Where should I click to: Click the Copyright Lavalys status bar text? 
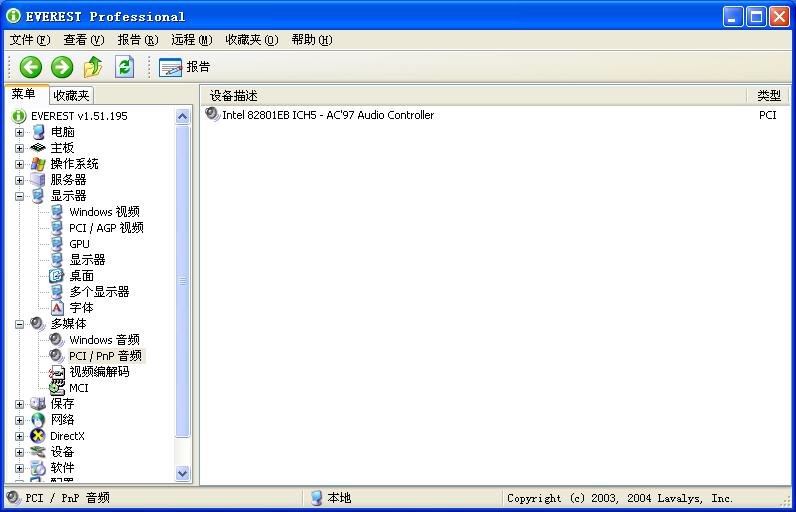click(619, 498)
